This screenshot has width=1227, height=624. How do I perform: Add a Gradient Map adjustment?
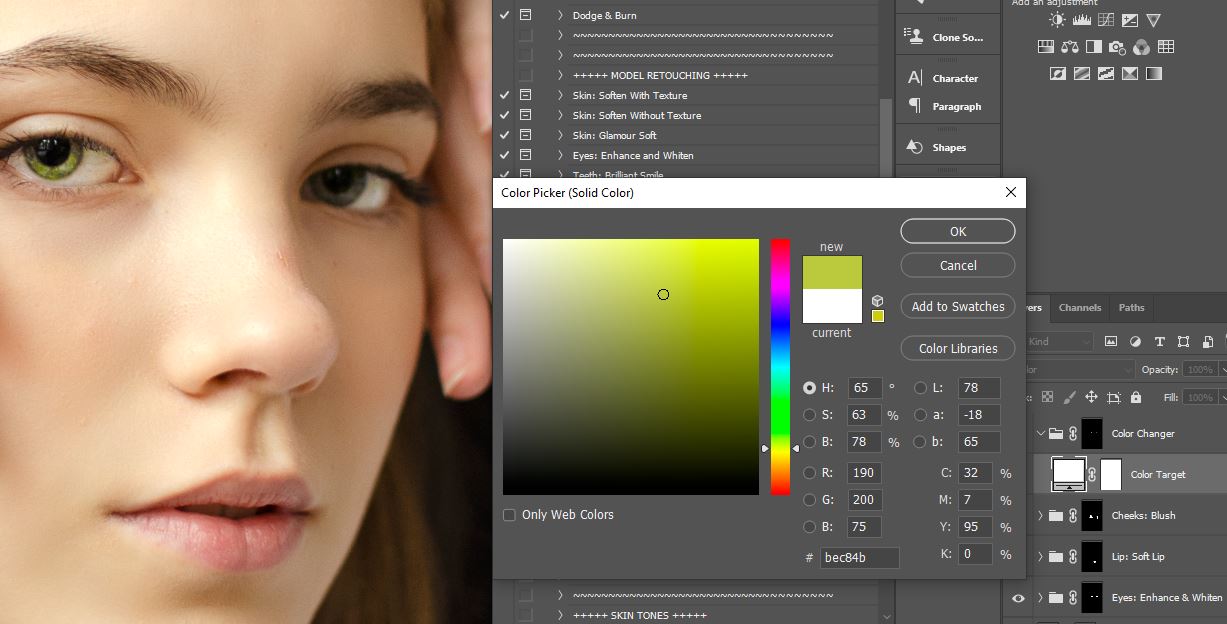[1153, 73]
